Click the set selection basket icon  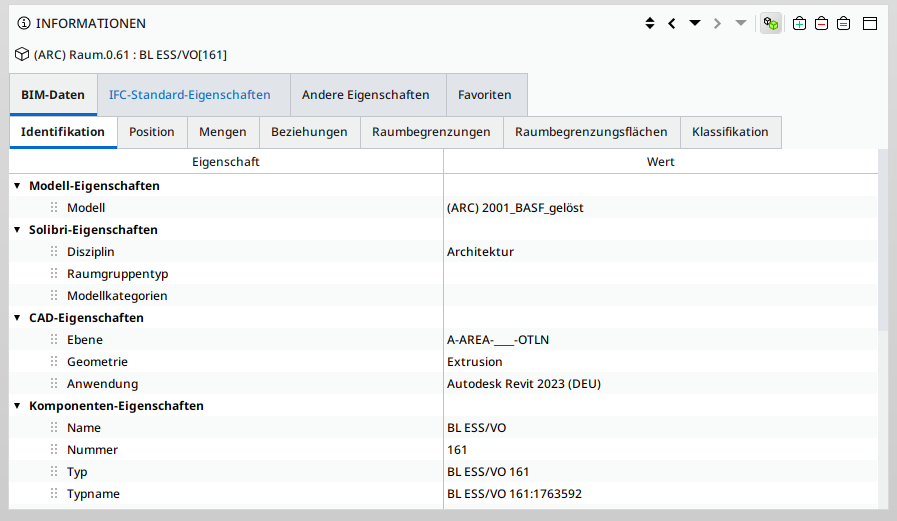[x=844, y=23]
